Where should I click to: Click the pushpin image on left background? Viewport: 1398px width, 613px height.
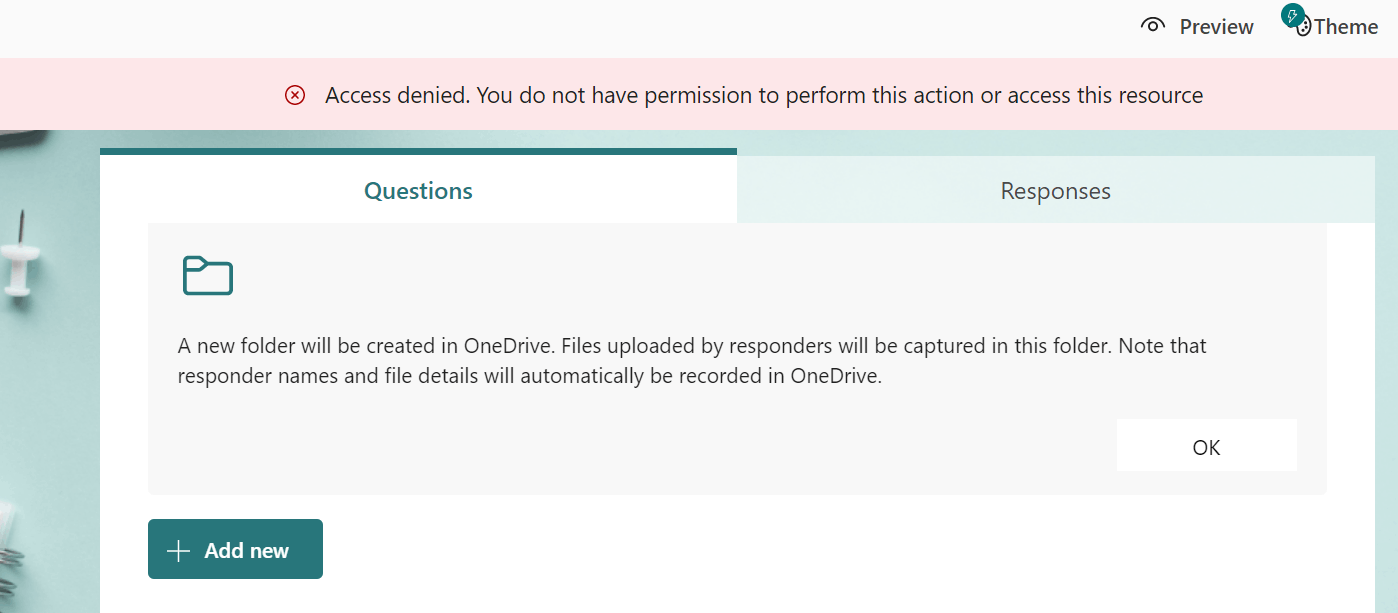[x=20, y=259]
